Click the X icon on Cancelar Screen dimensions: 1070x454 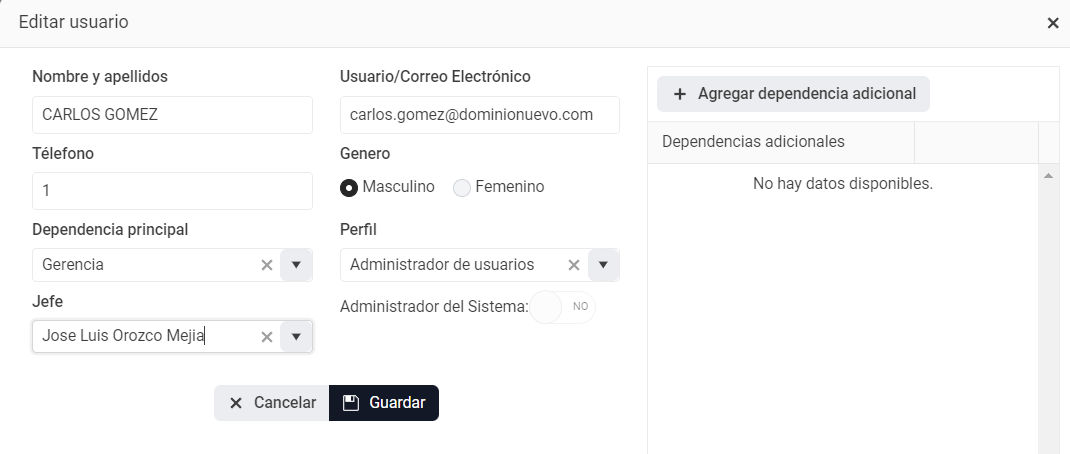pyautogui.click(x=236, y=403)
